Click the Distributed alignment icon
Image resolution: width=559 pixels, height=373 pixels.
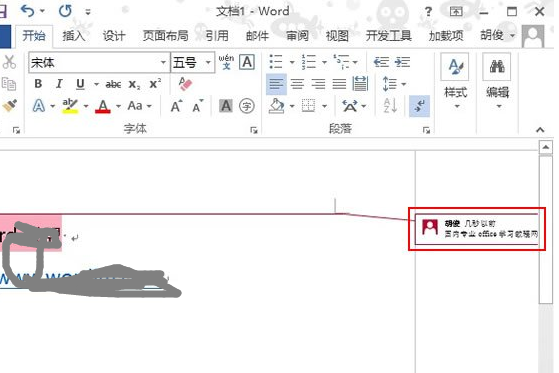click(x=360, y=84)
